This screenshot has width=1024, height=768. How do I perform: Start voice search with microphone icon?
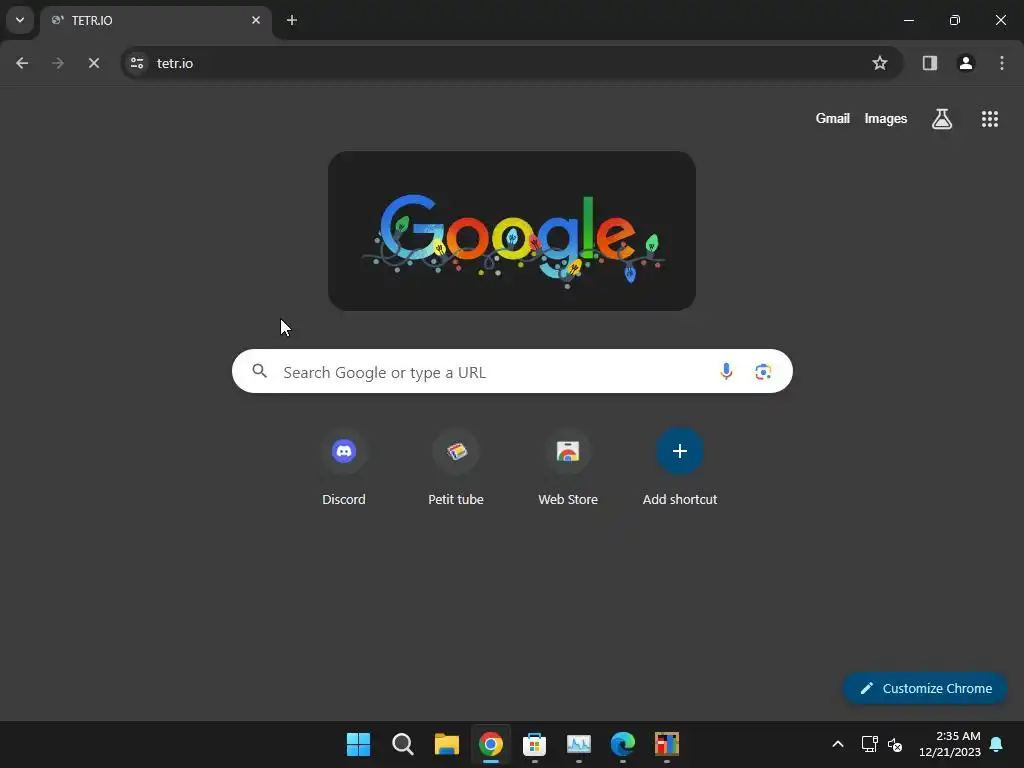tap(726, 372)
